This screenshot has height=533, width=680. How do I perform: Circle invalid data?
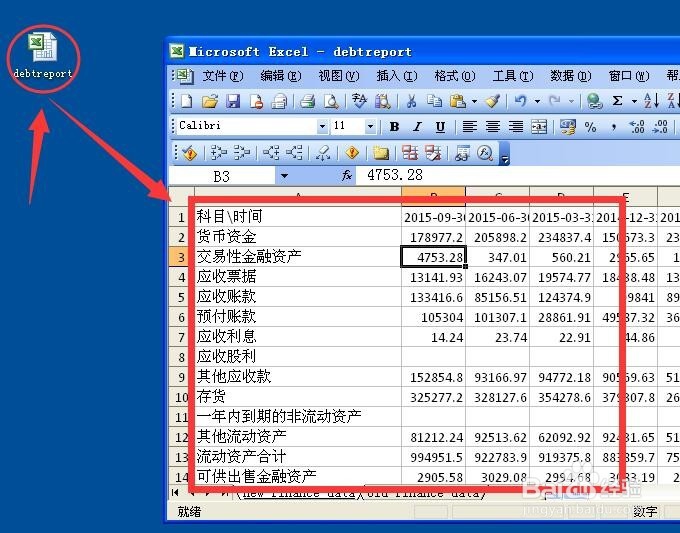(410, 153)
